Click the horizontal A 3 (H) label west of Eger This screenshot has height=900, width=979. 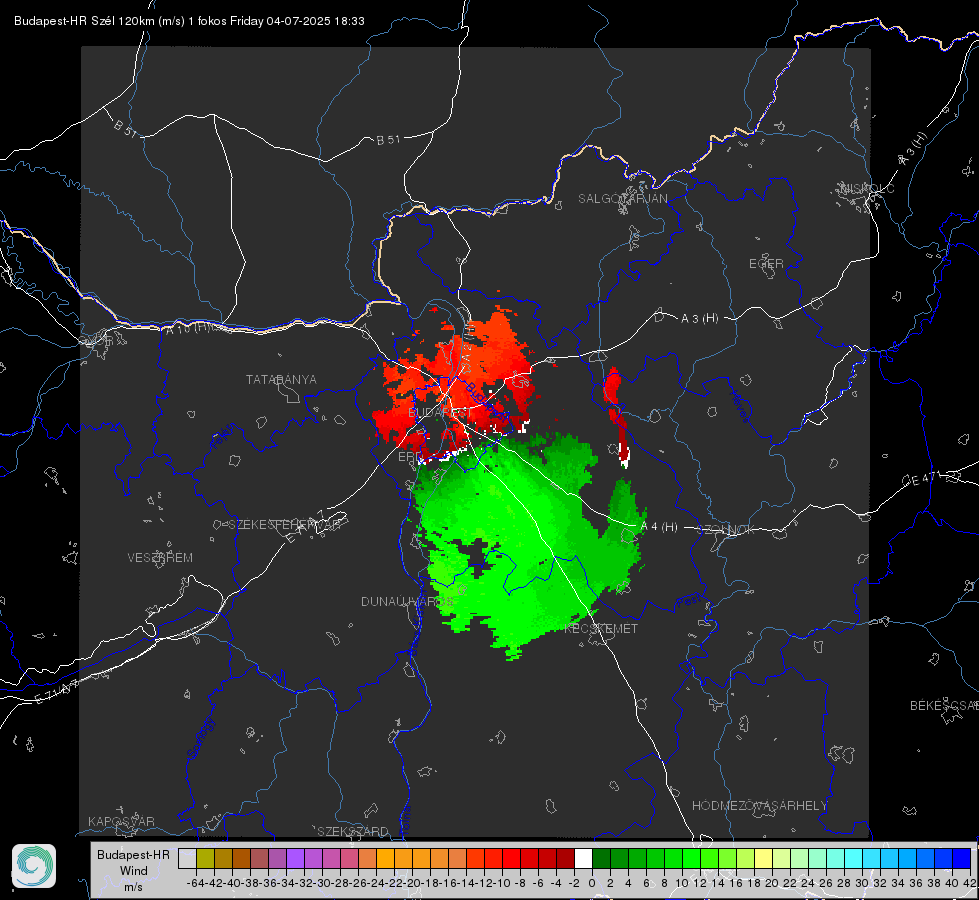pyautogui.click(x=699, y=319)
